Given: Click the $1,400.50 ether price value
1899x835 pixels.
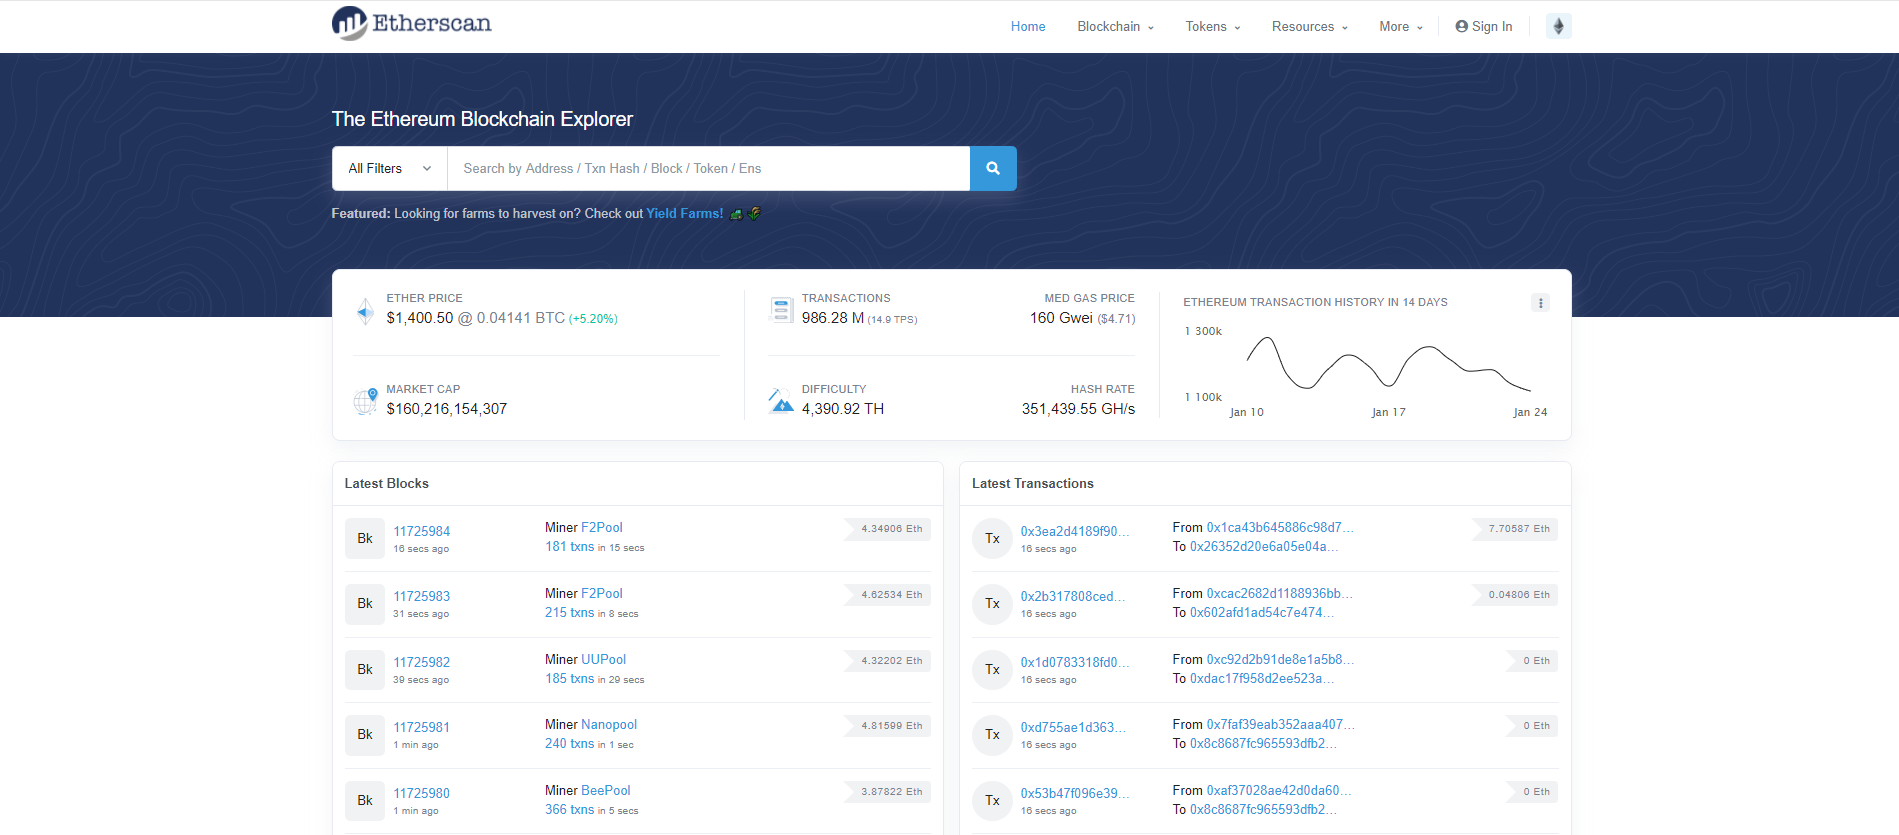Looking at the screenshot, I should click(420, 318).
